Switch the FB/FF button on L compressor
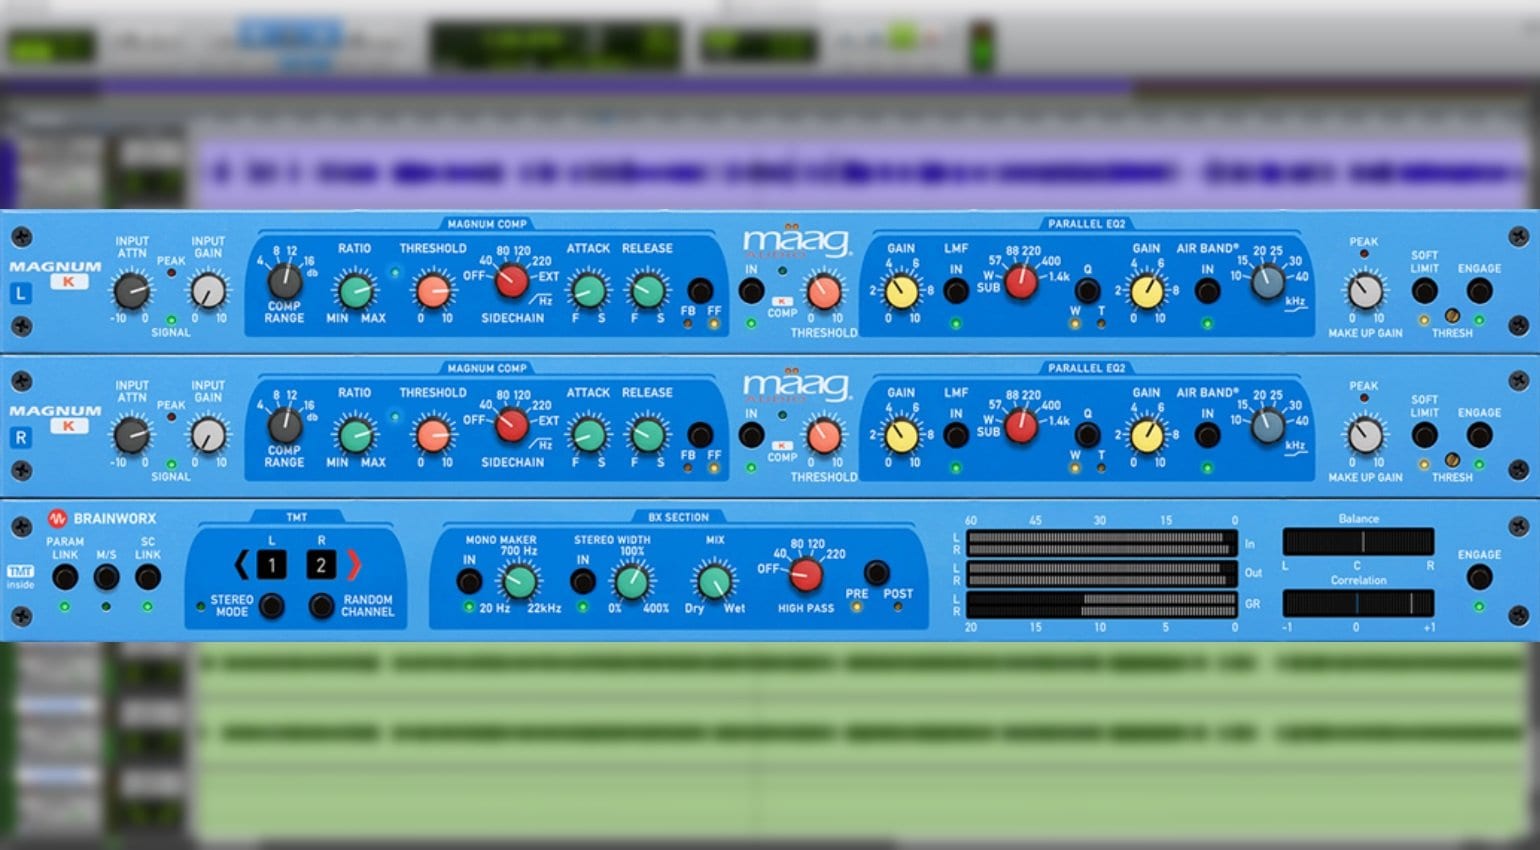 tap(700, 291)
